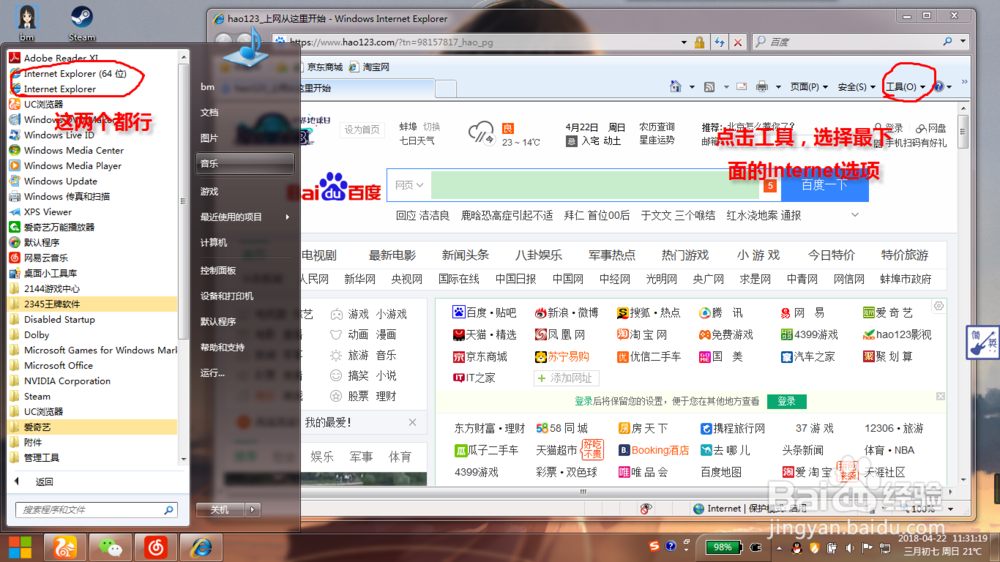This screenshot has width=1000, height=562.
Task: Open the 页面(P) menu dropdown
Action: point(809,87)
